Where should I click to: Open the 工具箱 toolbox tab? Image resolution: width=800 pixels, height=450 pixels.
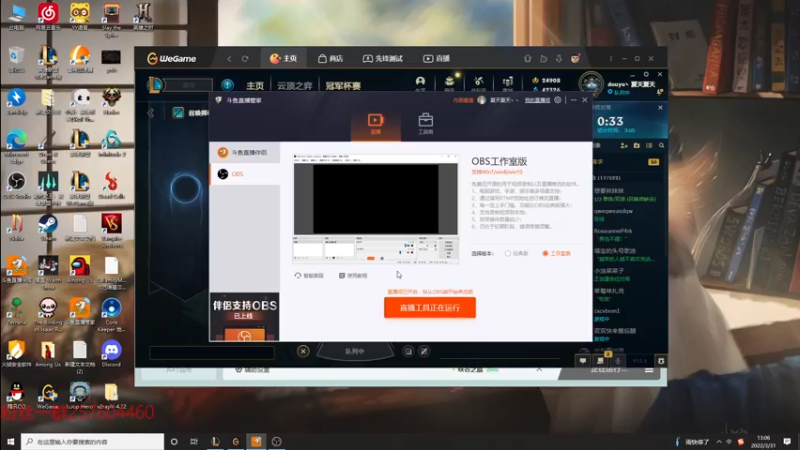(426, 123)
